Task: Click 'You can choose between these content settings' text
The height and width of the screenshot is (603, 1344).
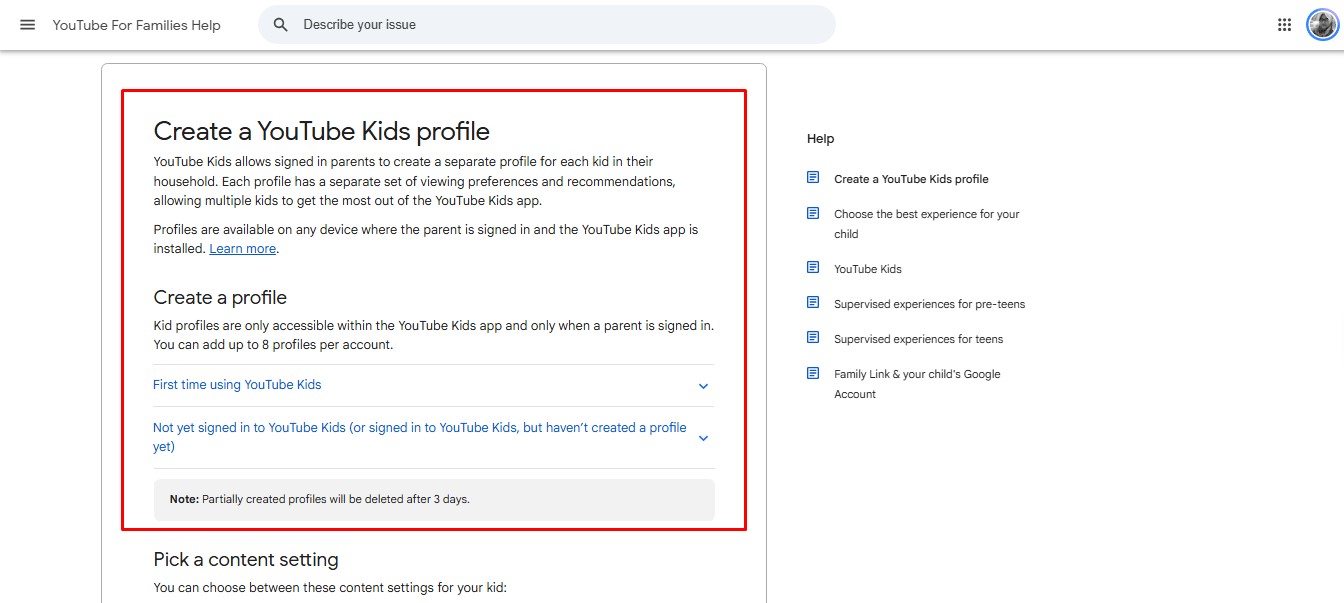Action: 330,588
